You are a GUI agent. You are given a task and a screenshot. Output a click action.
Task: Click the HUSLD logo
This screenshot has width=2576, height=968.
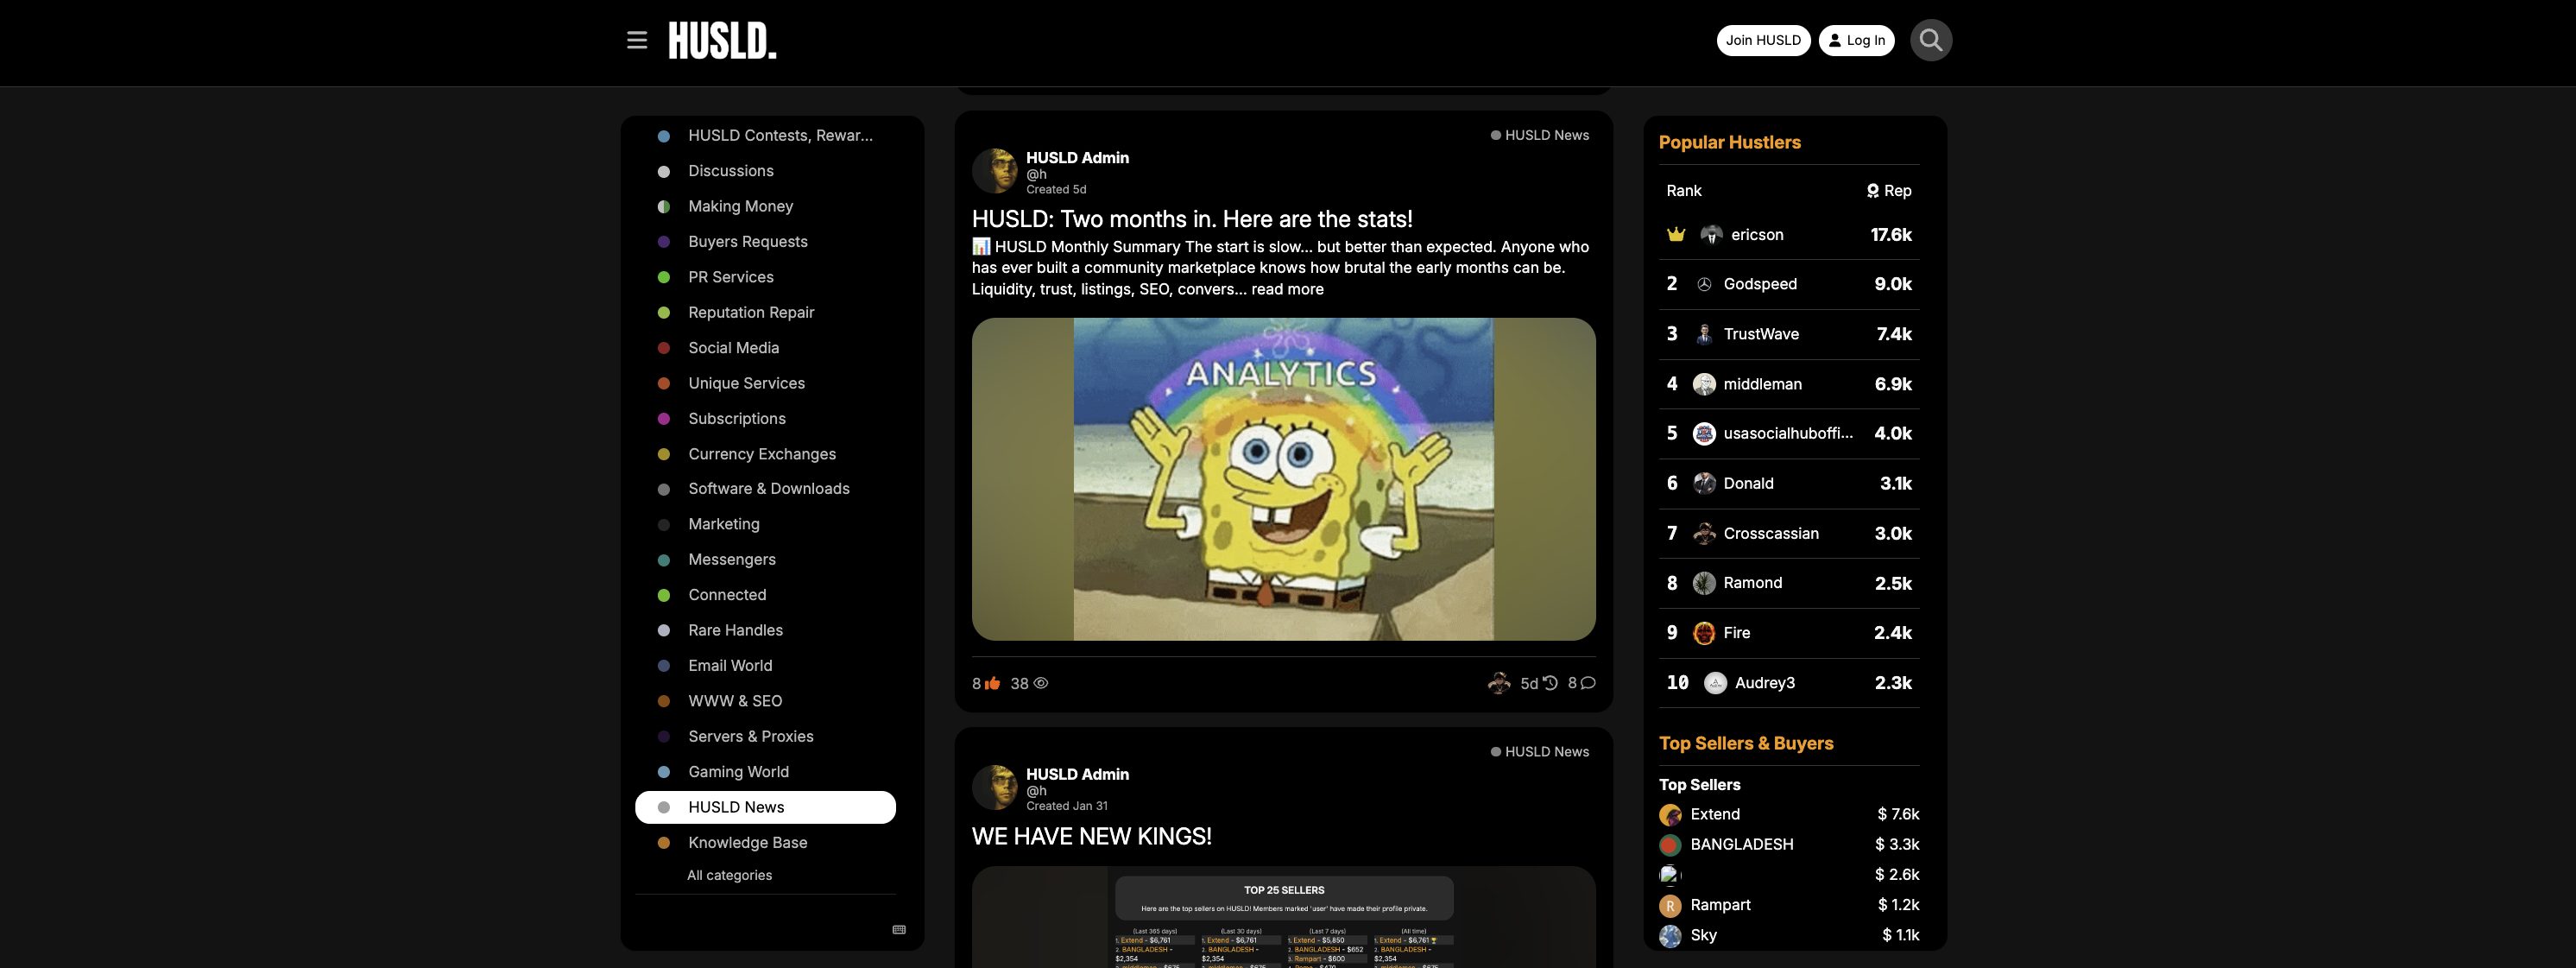[722, 41]
